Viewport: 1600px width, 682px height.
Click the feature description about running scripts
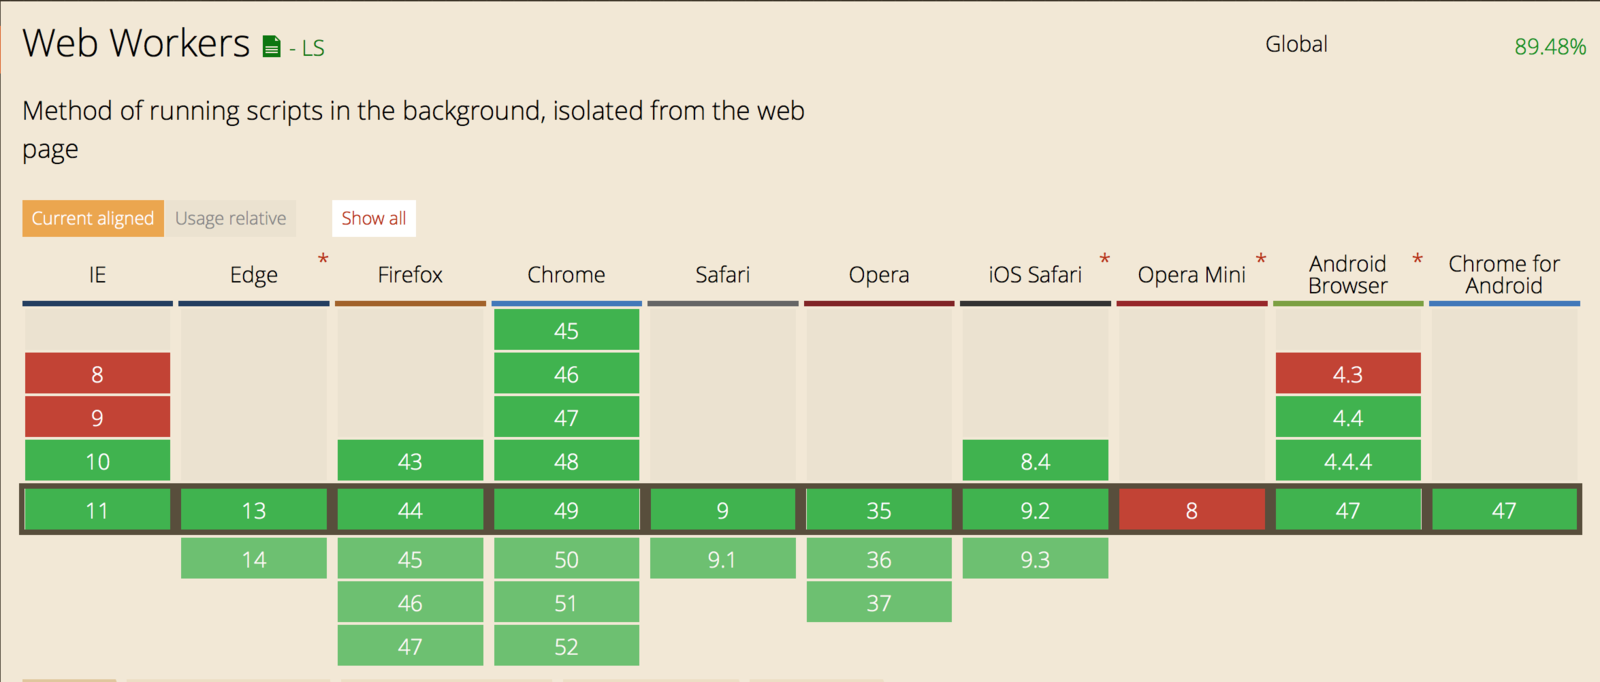(x=413, y=130)
